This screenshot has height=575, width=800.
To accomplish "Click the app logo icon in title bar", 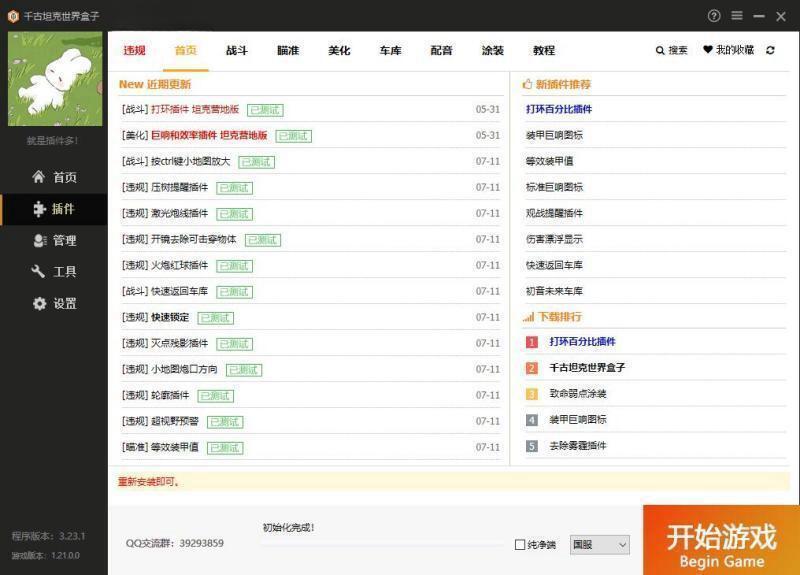I will (13, 16).
